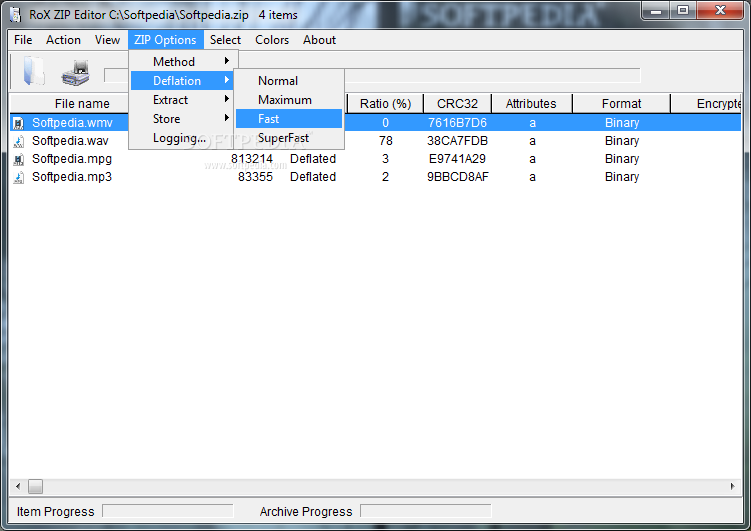The height and width of the screenshot is (531, 751).
Task: Click the open archive folder toolbar icon
Action: (34, 71)
